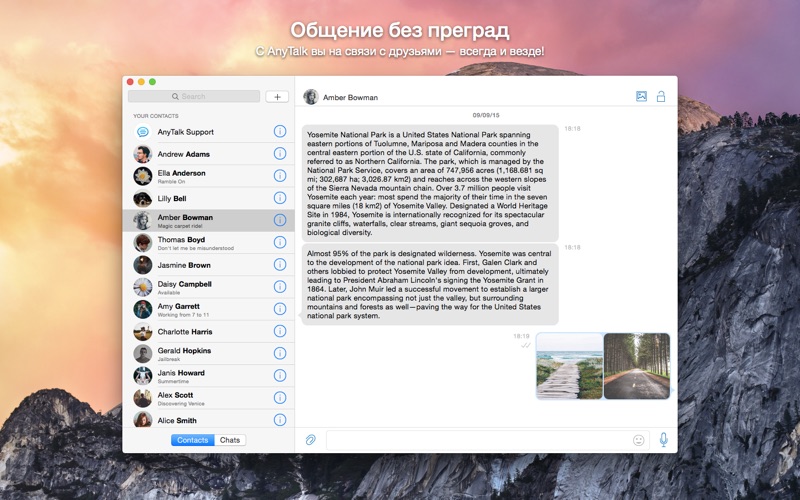Select contact Lilly Bell

(208, 198)
